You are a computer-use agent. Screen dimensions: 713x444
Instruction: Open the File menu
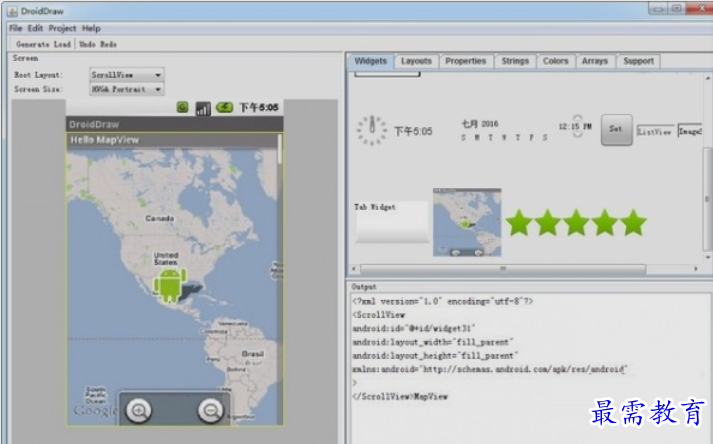pyautogui.click(x=15, y=28)
